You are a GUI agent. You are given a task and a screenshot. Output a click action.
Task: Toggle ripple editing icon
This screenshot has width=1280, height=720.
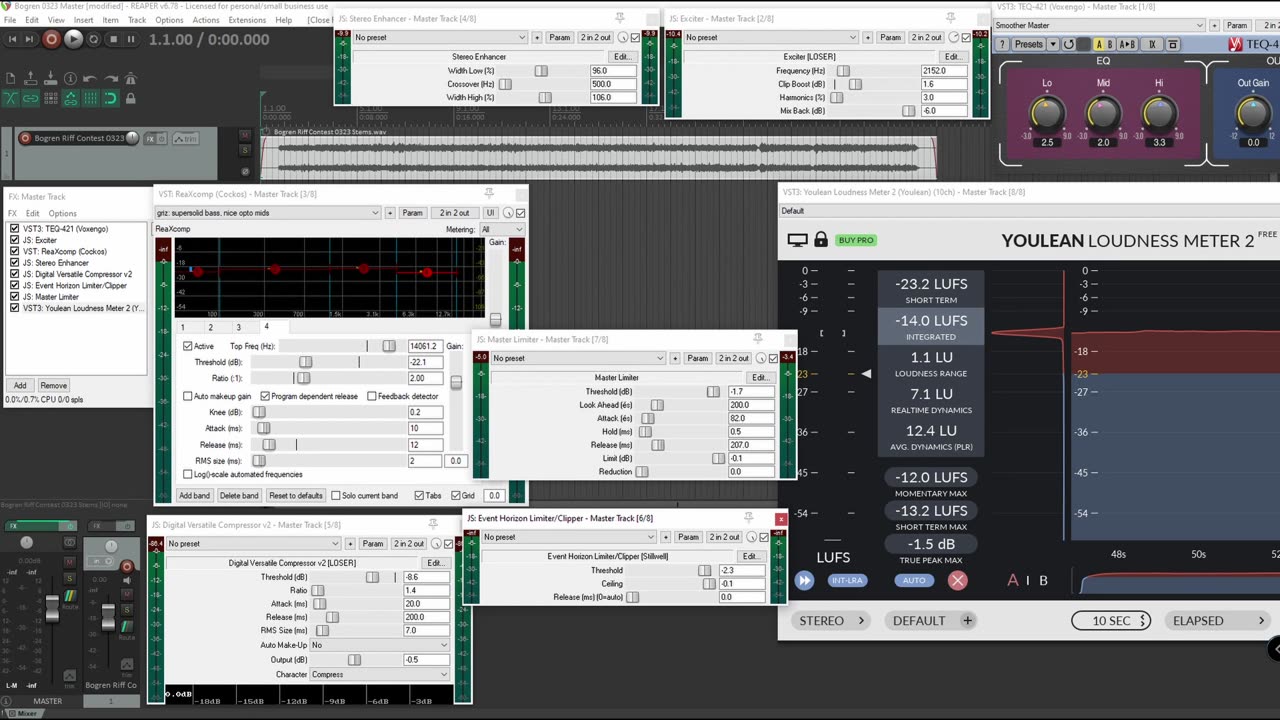(x=50, y=98)
